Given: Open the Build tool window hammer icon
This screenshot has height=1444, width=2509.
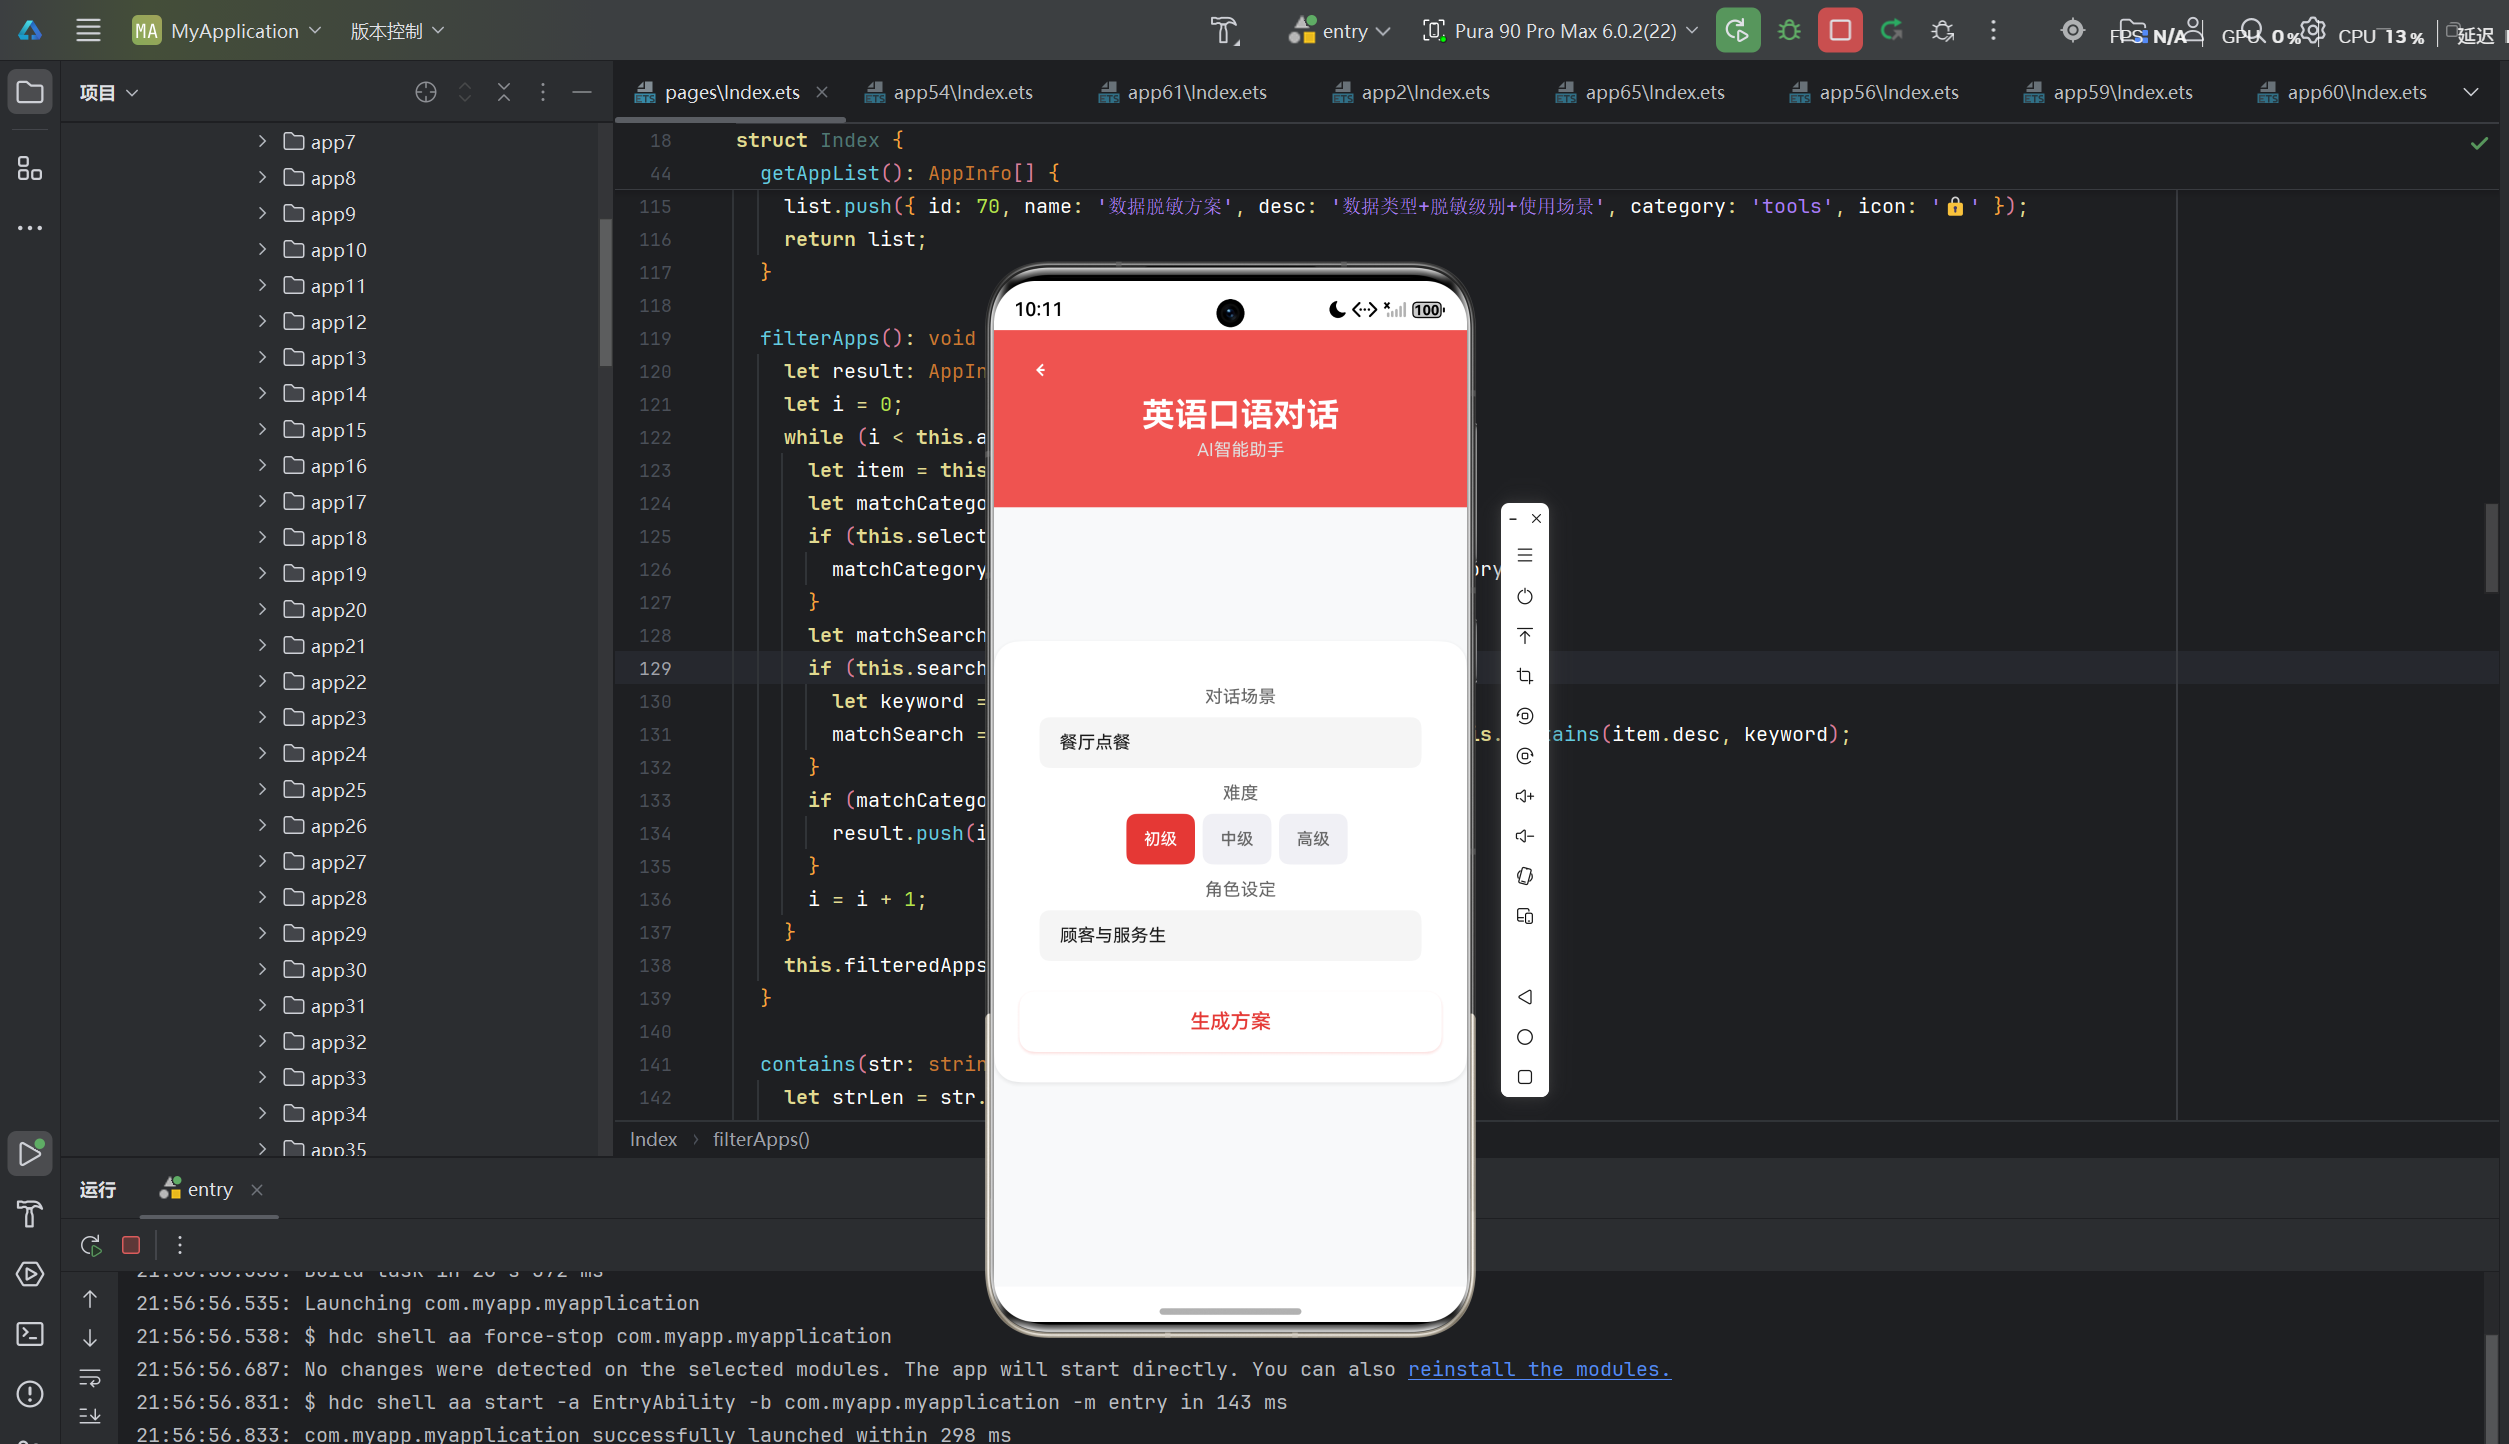Looking at the screenshot, I should tap(30, 1213).
